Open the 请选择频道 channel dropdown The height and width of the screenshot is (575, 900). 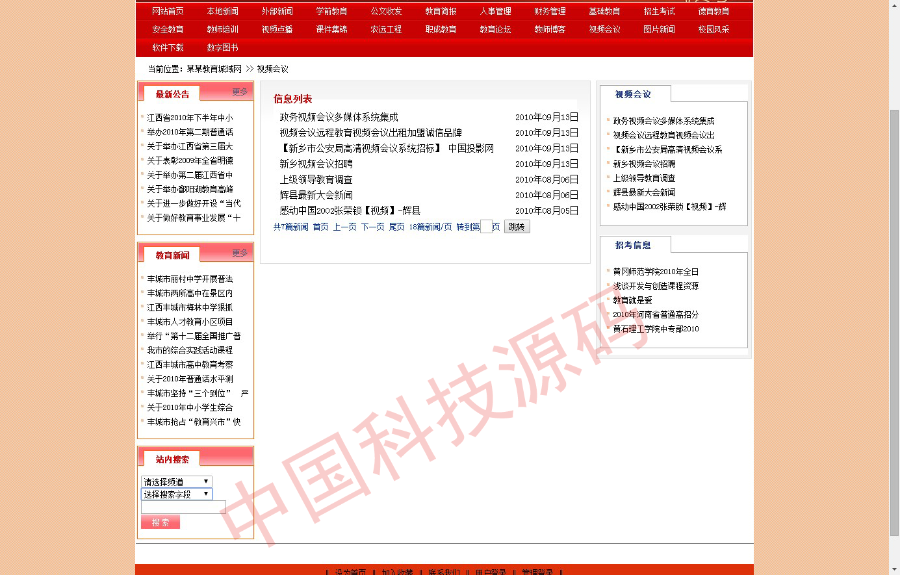176,482
